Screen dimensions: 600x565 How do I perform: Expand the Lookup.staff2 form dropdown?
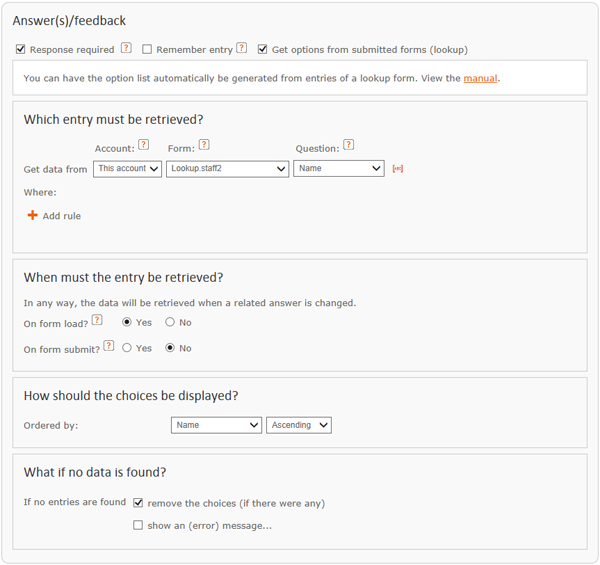click(227, 169)
